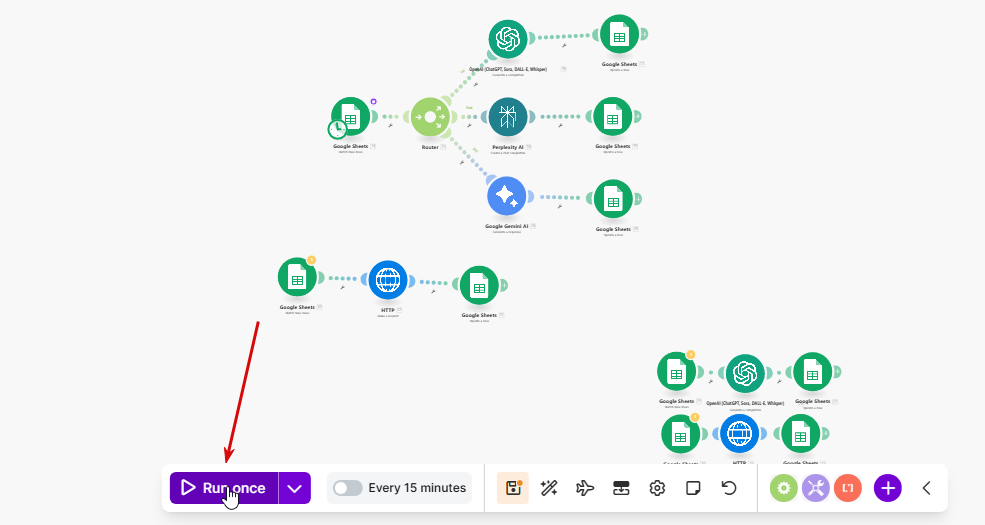Click the airplane Explain flow icon
This screenshot has height=525, width=985.
[x=585, y=488]
